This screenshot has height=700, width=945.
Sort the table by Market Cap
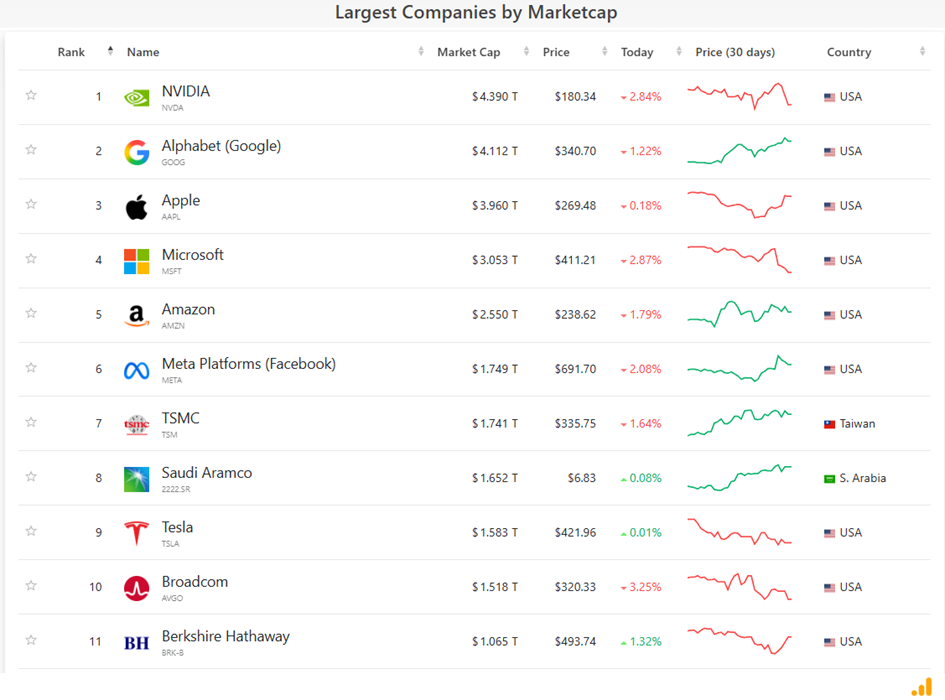(x=468, y=52)
